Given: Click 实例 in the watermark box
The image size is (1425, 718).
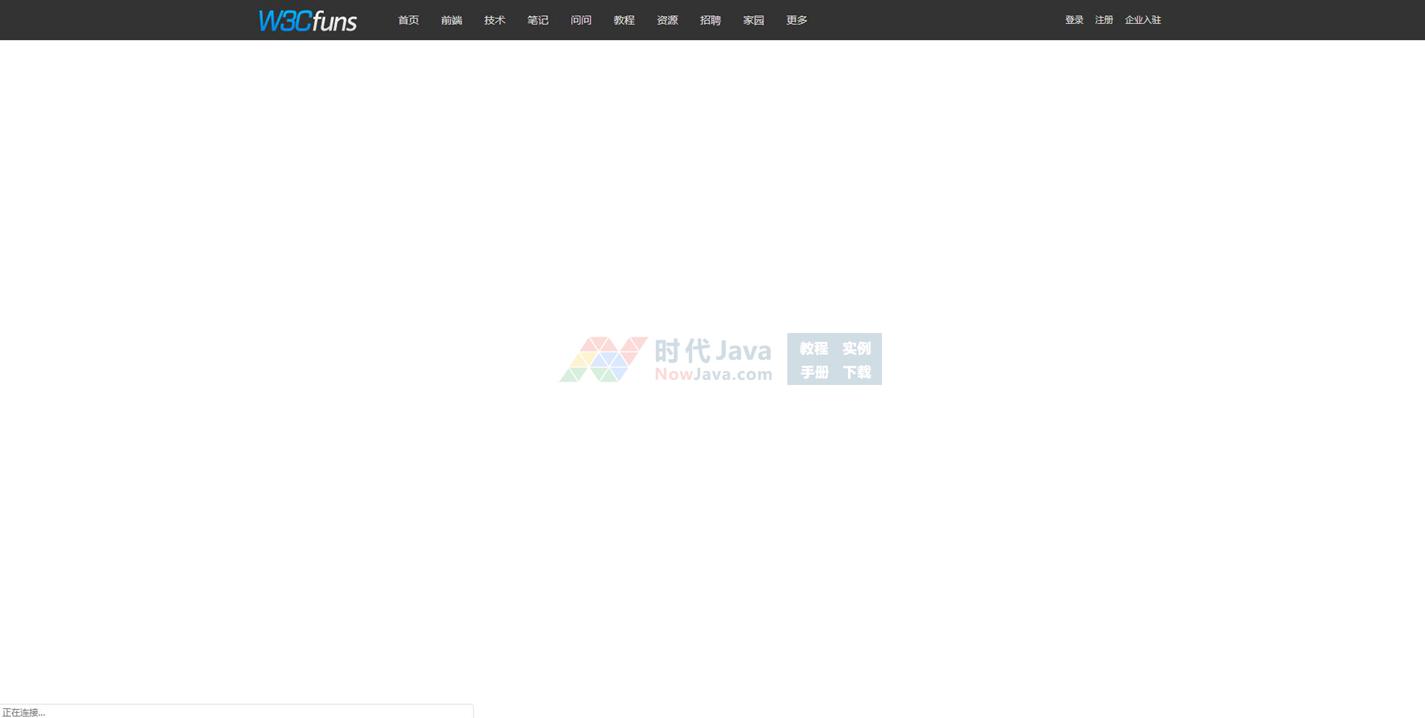Looking at the screenshot, I should tap(856, 348).
